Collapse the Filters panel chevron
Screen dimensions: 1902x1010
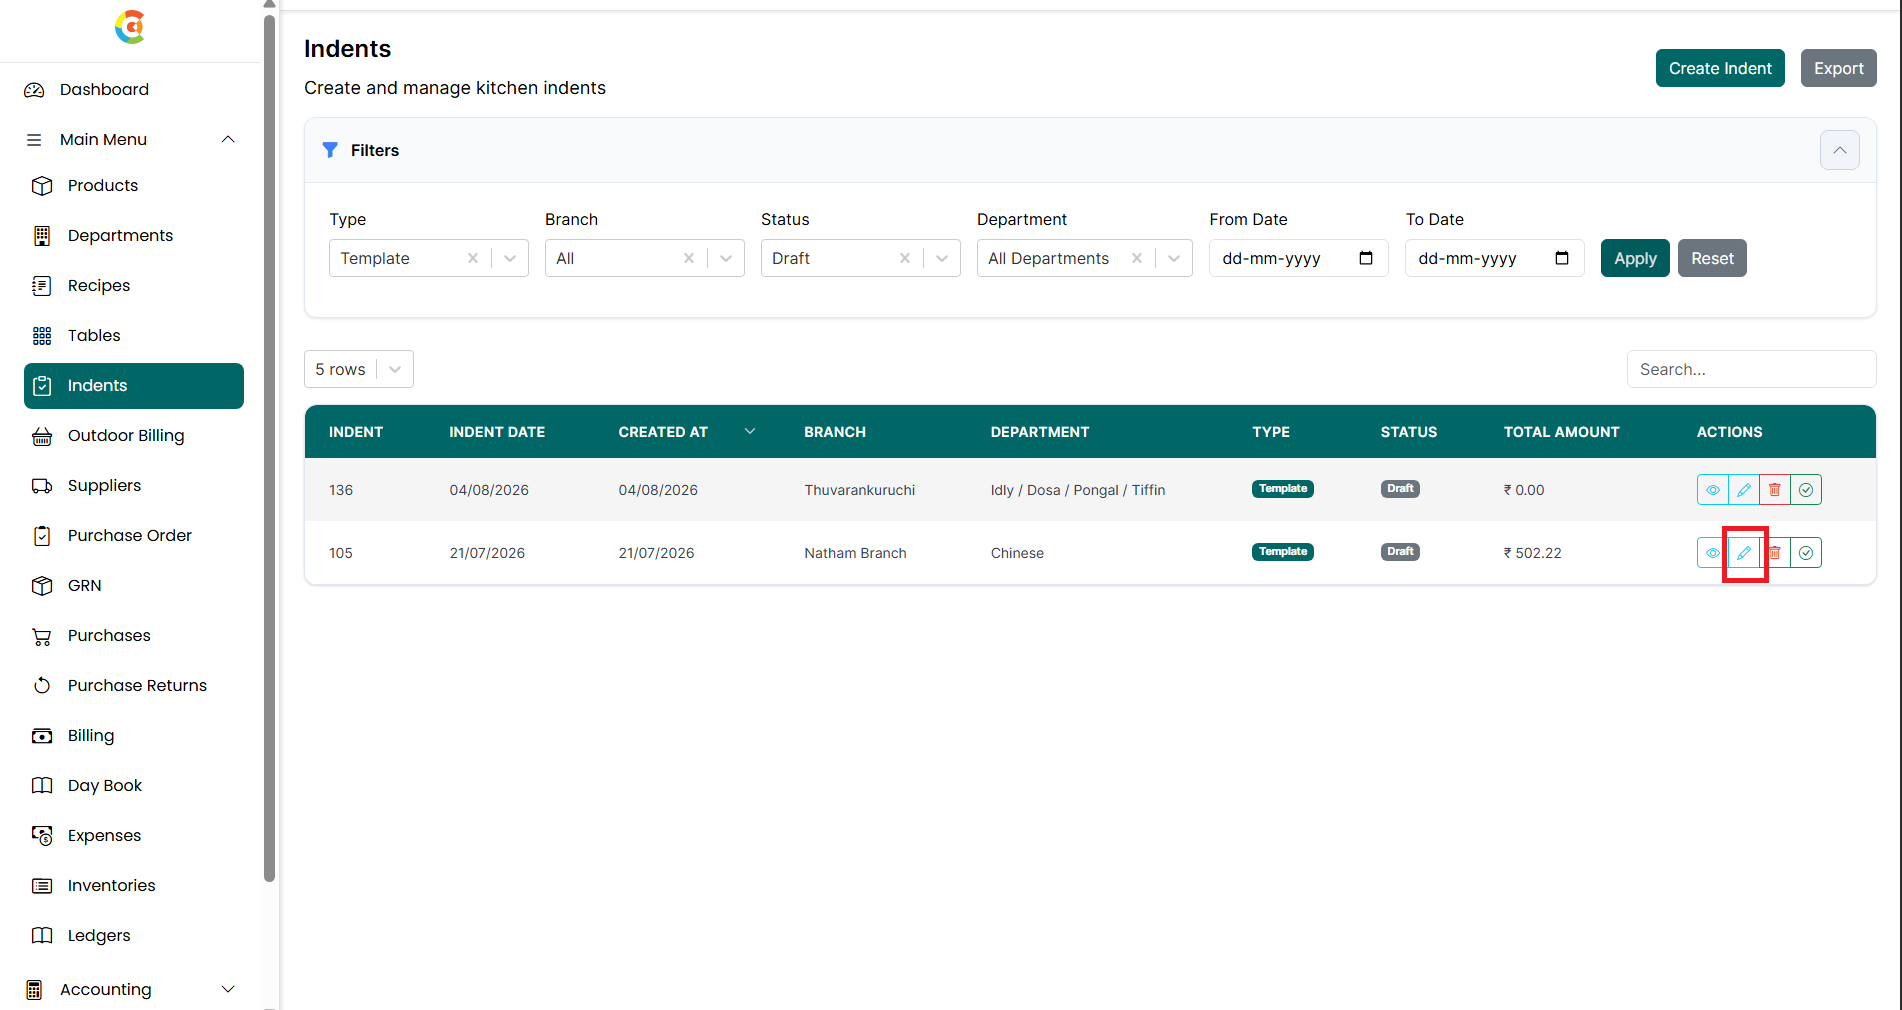tap(1840, 150)
